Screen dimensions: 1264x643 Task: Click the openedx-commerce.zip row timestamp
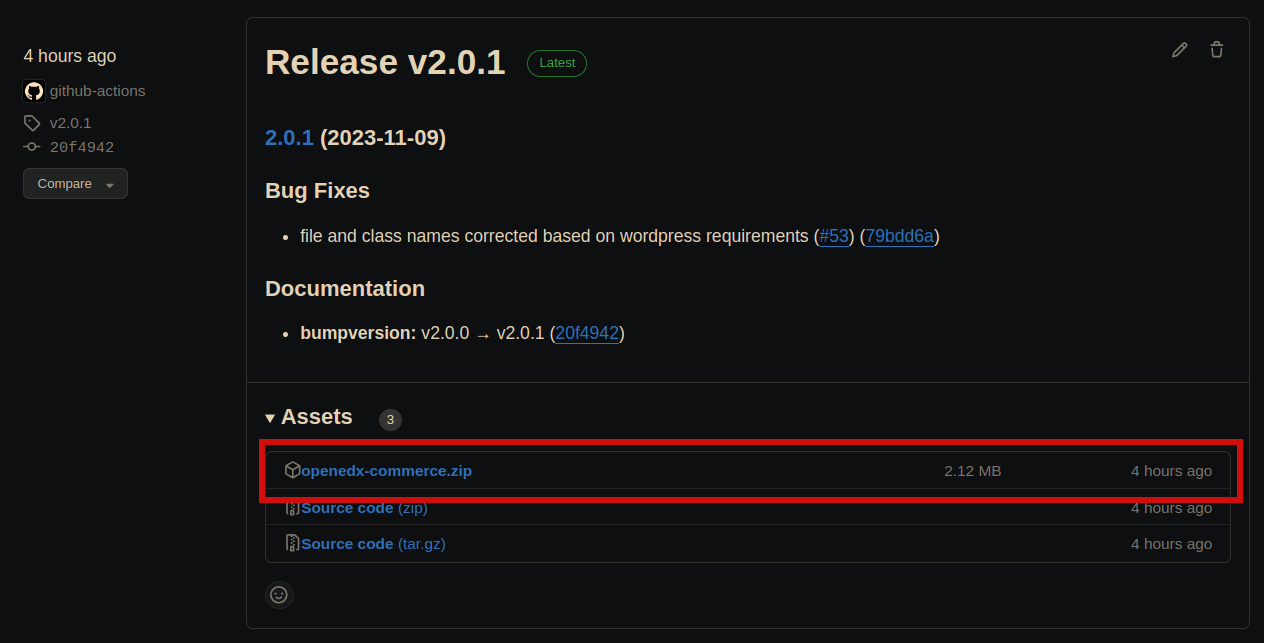[x=1171, y=470]
